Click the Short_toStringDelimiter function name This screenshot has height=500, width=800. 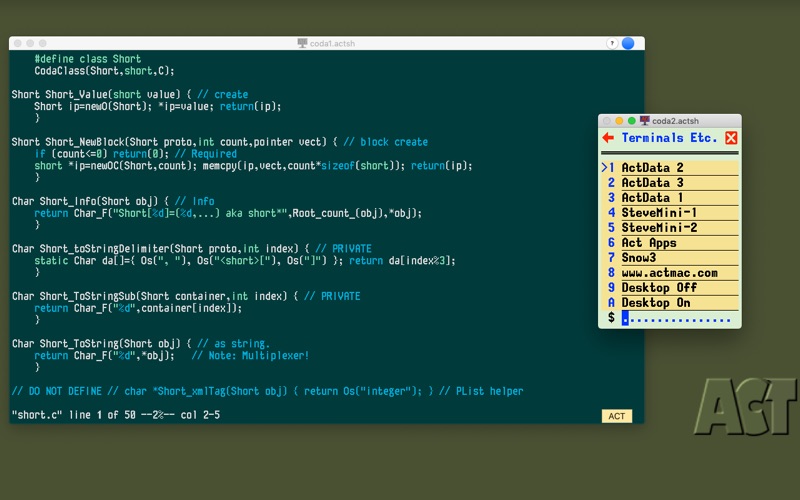pos(105,248)
